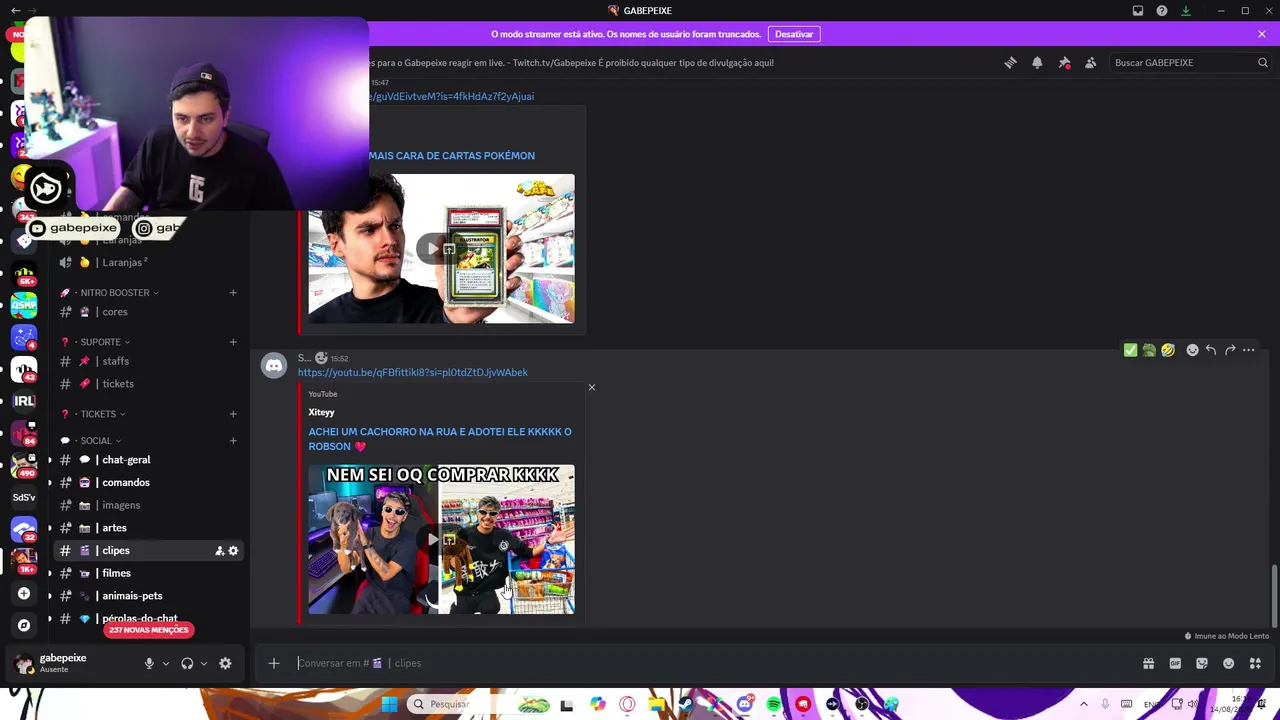Toggle the member list panel
The image size is (1280, 720).
[x=1091, y=63]
